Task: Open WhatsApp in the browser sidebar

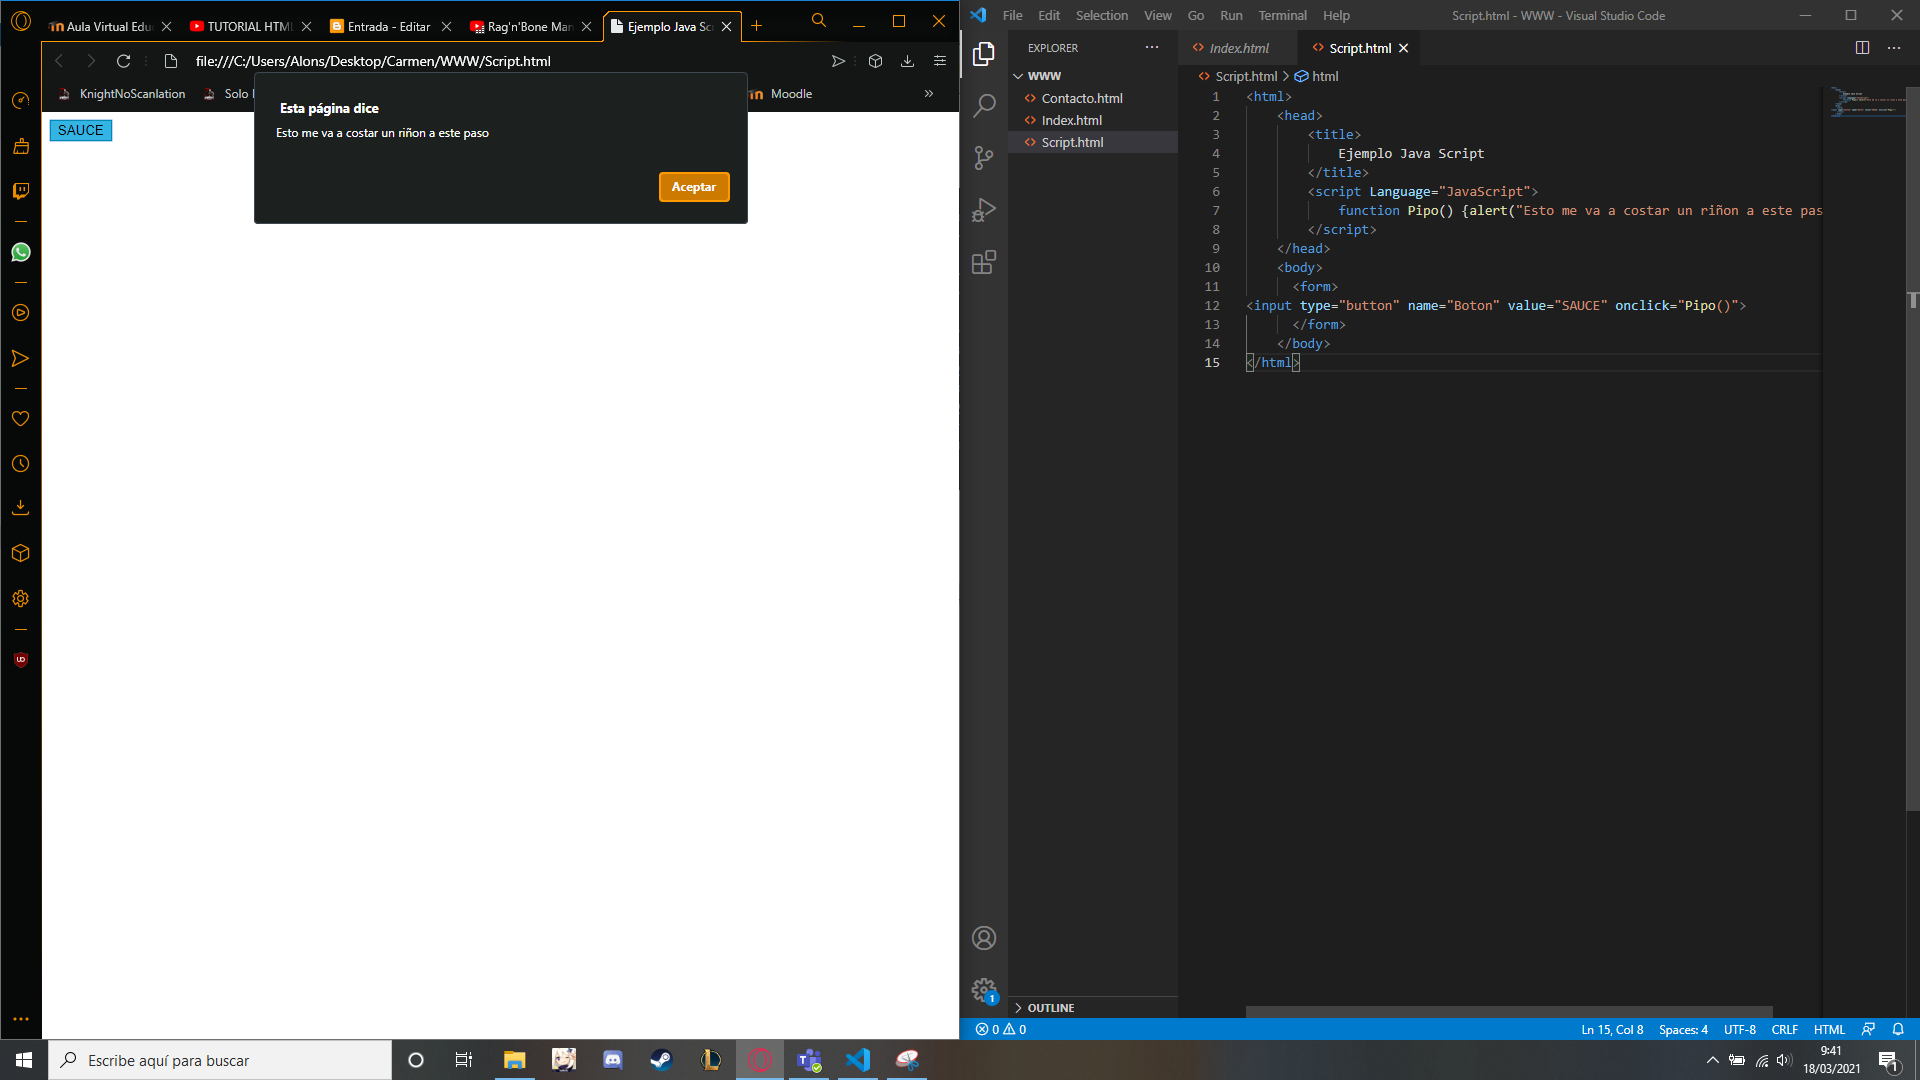Action: coord(21,252)
